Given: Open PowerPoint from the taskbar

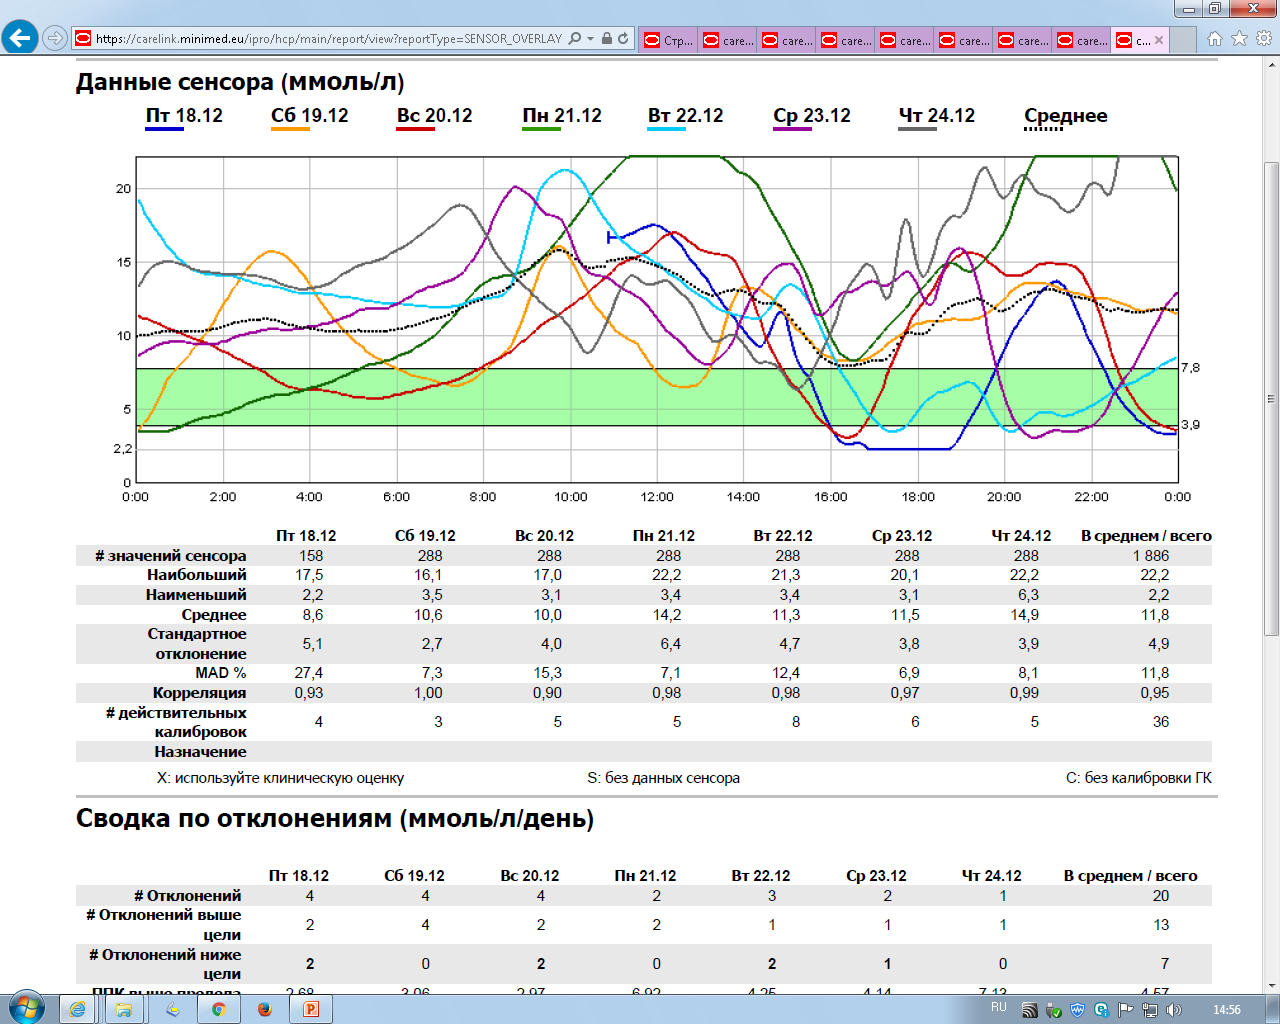Looking at the screenshot, I should click(x=311, y=1009).
